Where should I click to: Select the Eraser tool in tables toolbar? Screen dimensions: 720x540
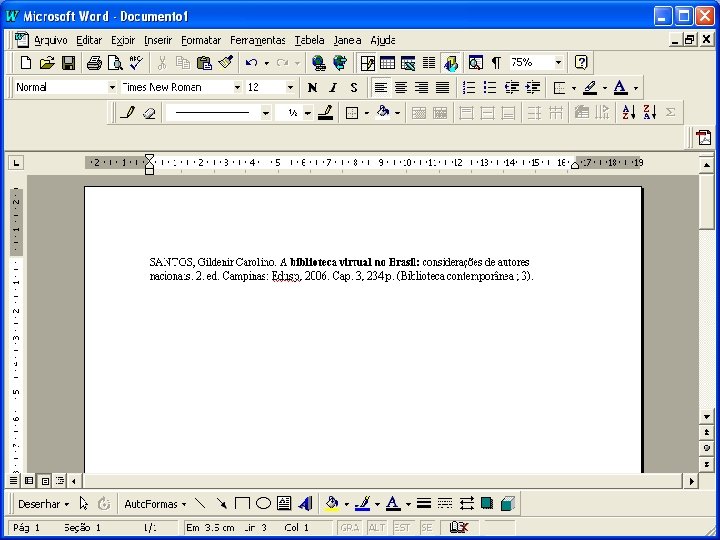[x=149, y=112]
